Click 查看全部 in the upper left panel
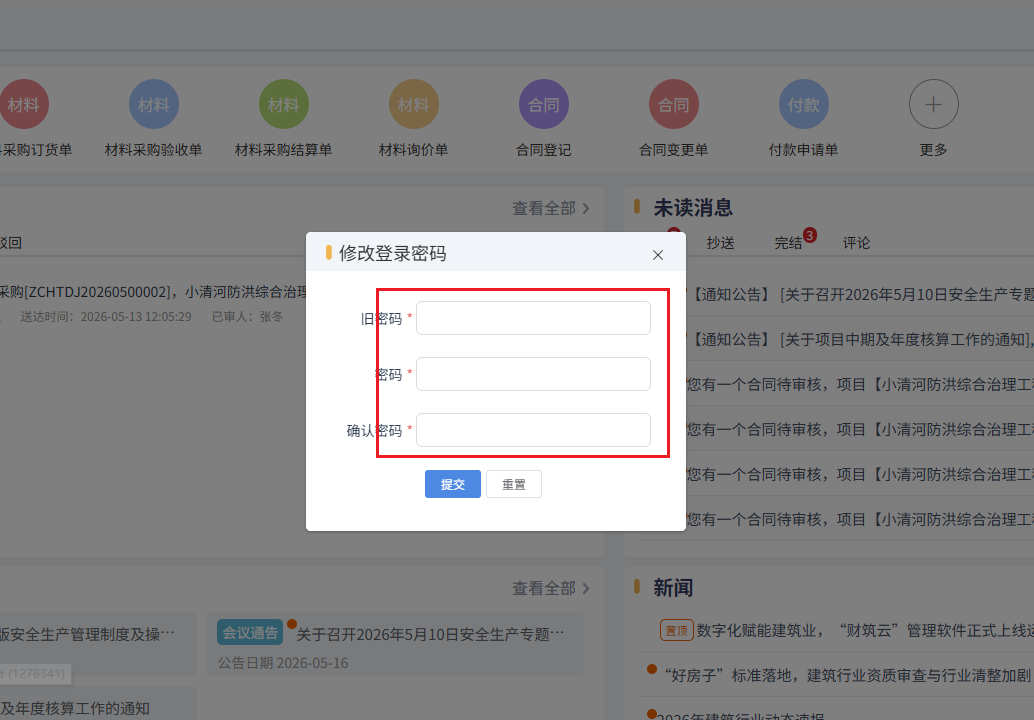1034x720 pixels. click(551, 208)
